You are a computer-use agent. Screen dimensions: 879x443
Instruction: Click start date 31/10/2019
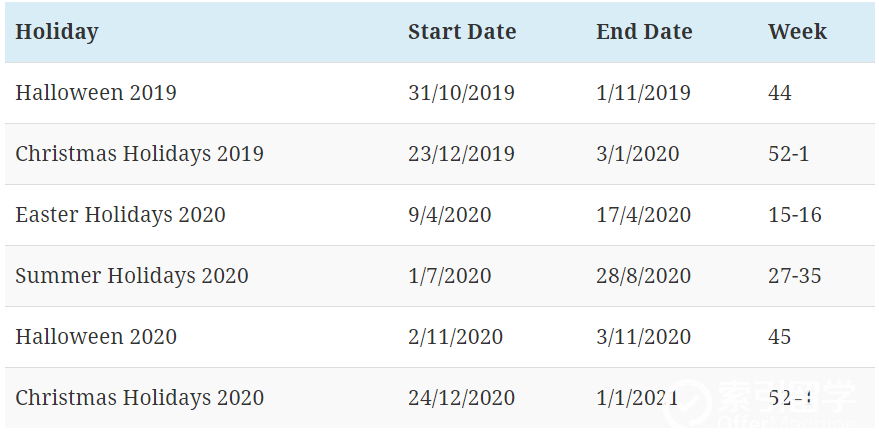461,93
